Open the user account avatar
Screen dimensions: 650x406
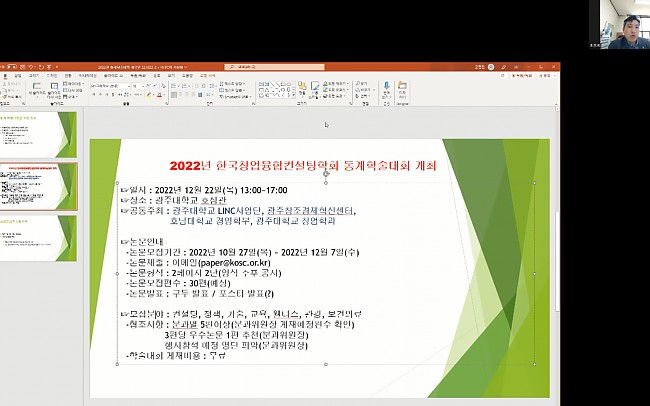(x=491, y=67)
